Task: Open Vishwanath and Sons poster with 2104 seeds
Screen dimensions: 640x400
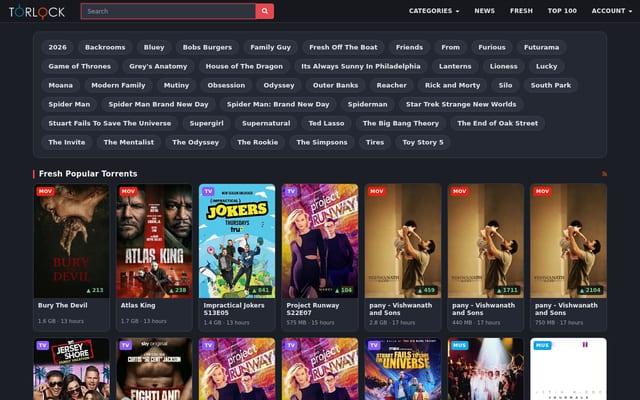Action: click(x=569, y=241)
